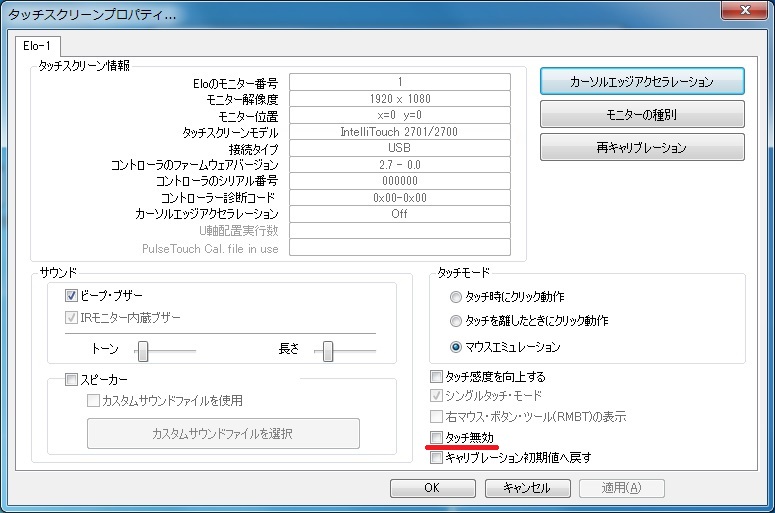
Task: Uncheck the ビープ・ブザー checkbox
Action: point(71,296)
